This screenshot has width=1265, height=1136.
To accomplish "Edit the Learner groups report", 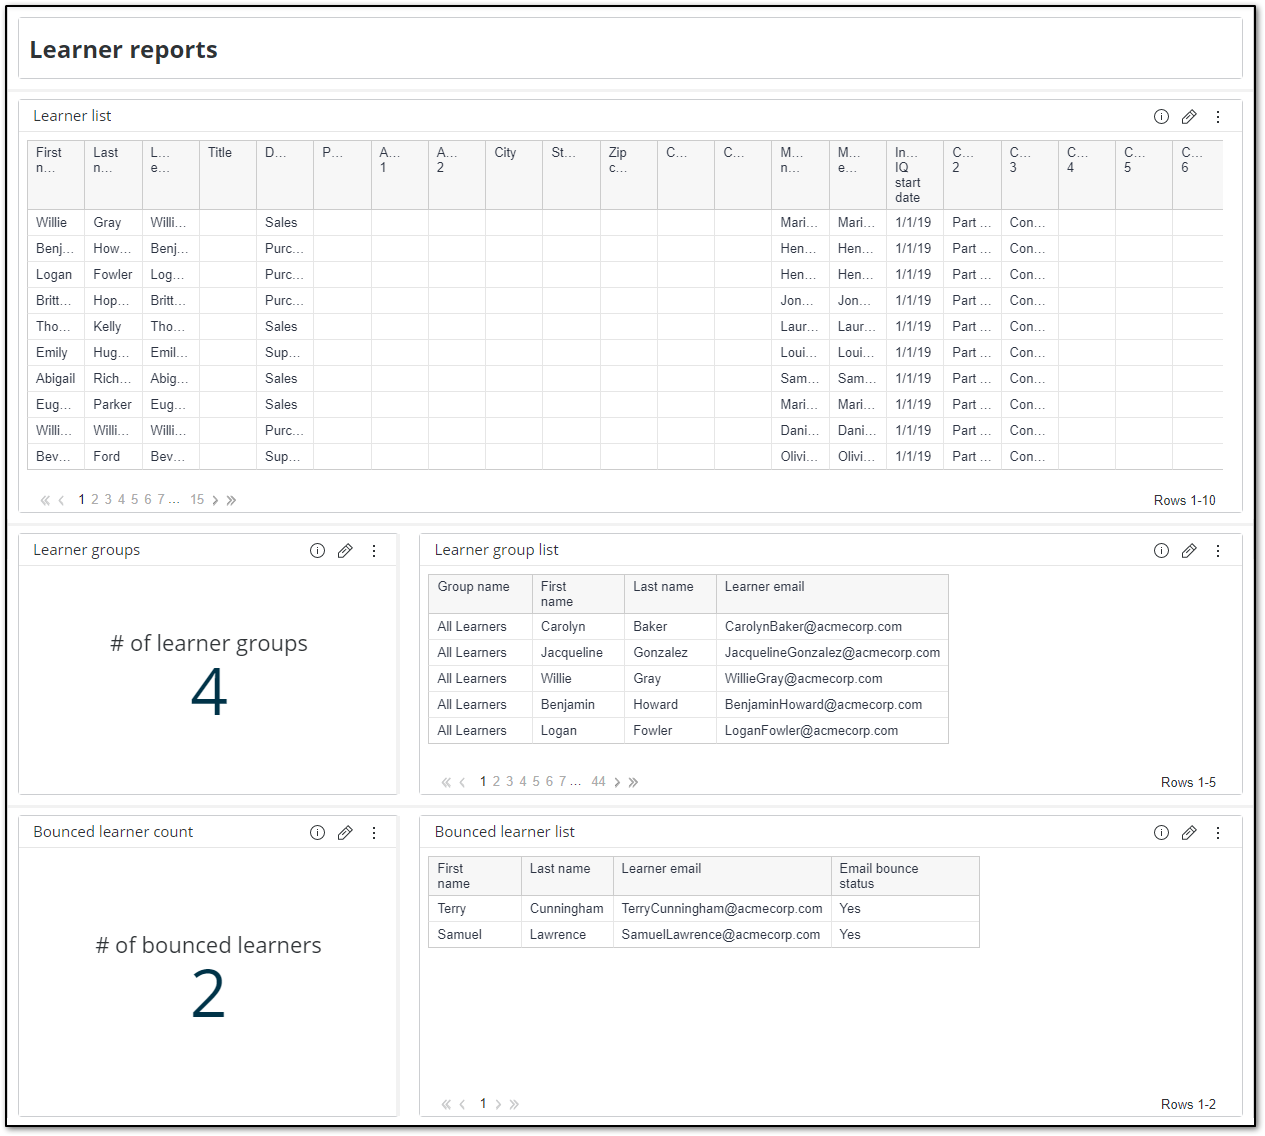I will coord(345,550).
